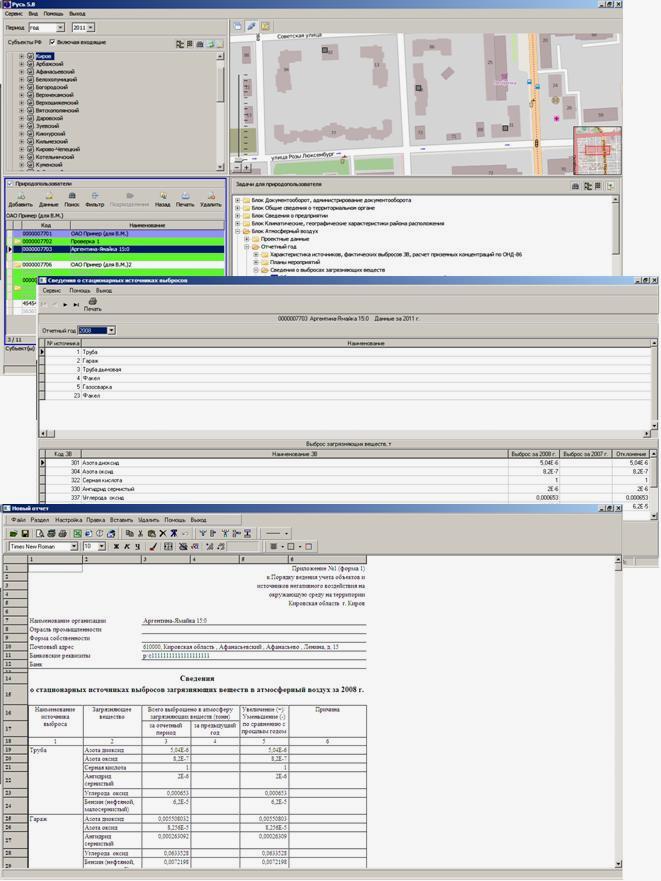Click the open folder icon in report toolbar

13,534
